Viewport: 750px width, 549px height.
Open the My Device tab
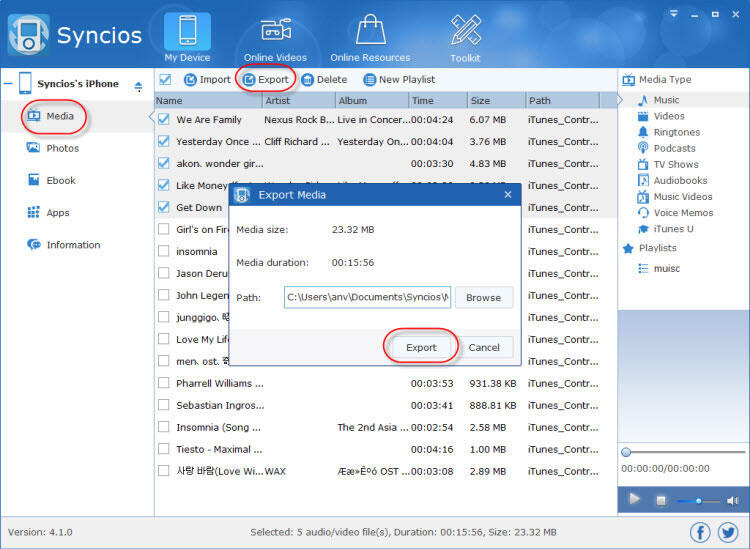tap(187, 37)
